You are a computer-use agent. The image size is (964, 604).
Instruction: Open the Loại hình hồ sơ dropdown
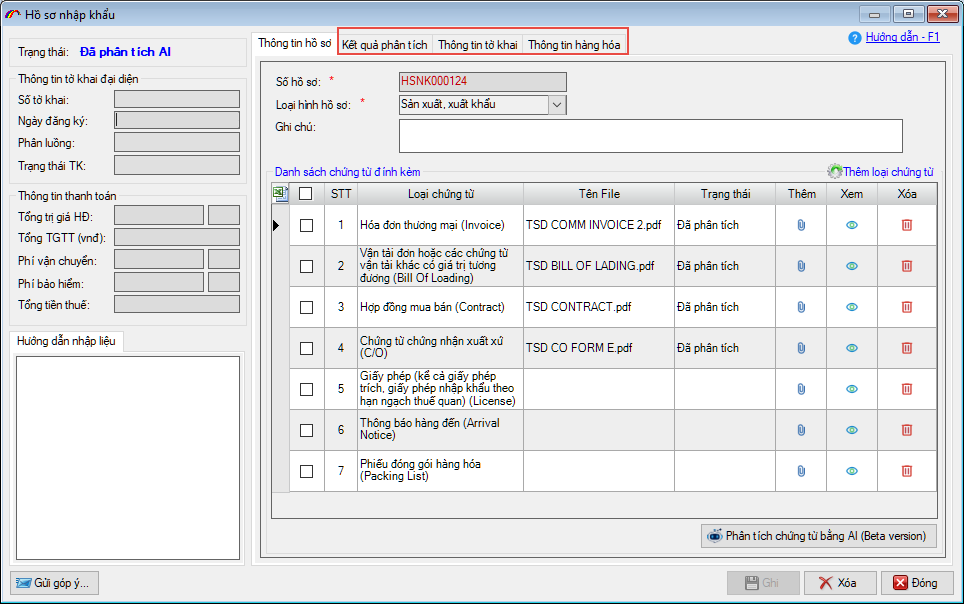557,104
